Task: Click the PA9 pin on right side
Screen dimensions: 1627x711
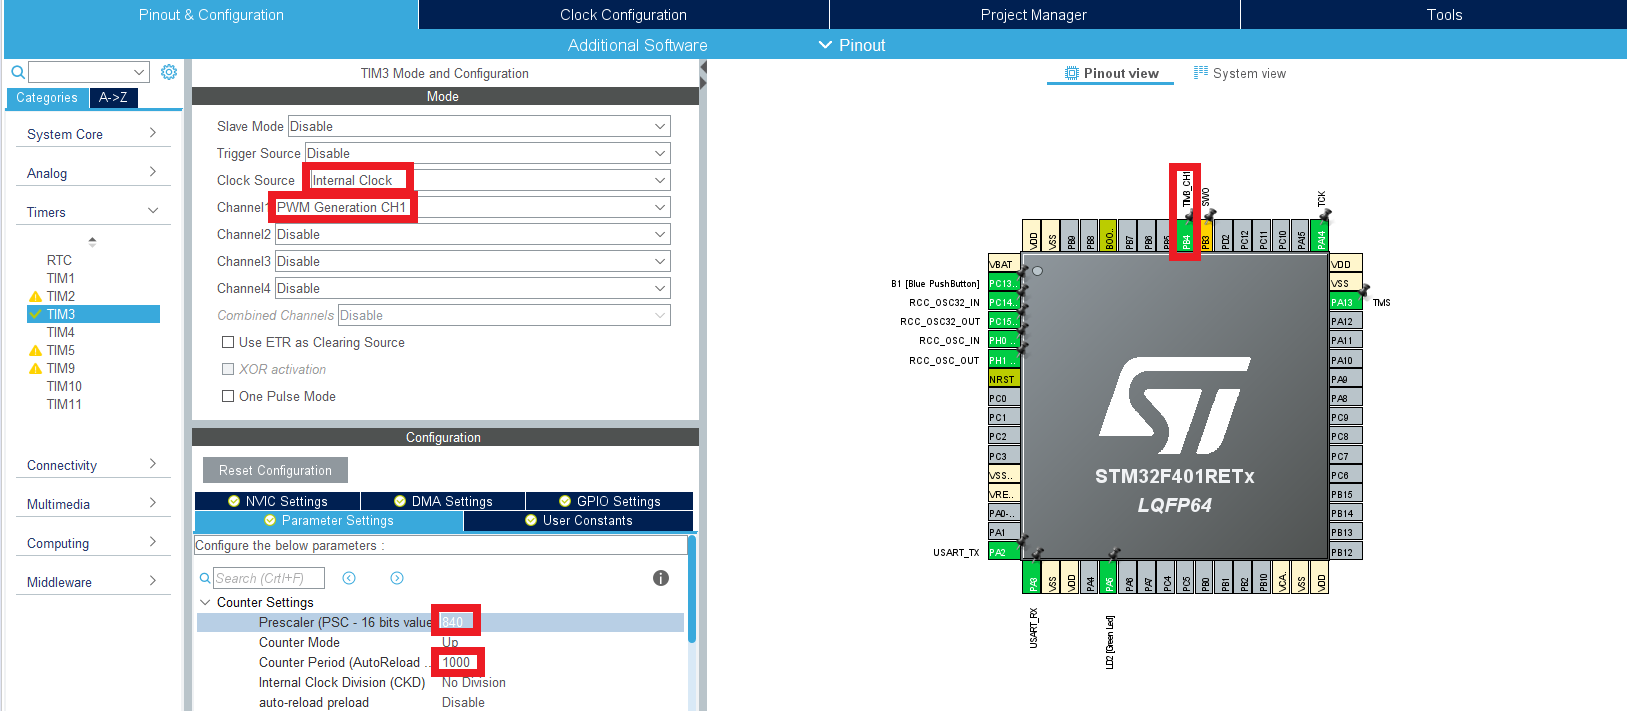Action: point(1345,379)
